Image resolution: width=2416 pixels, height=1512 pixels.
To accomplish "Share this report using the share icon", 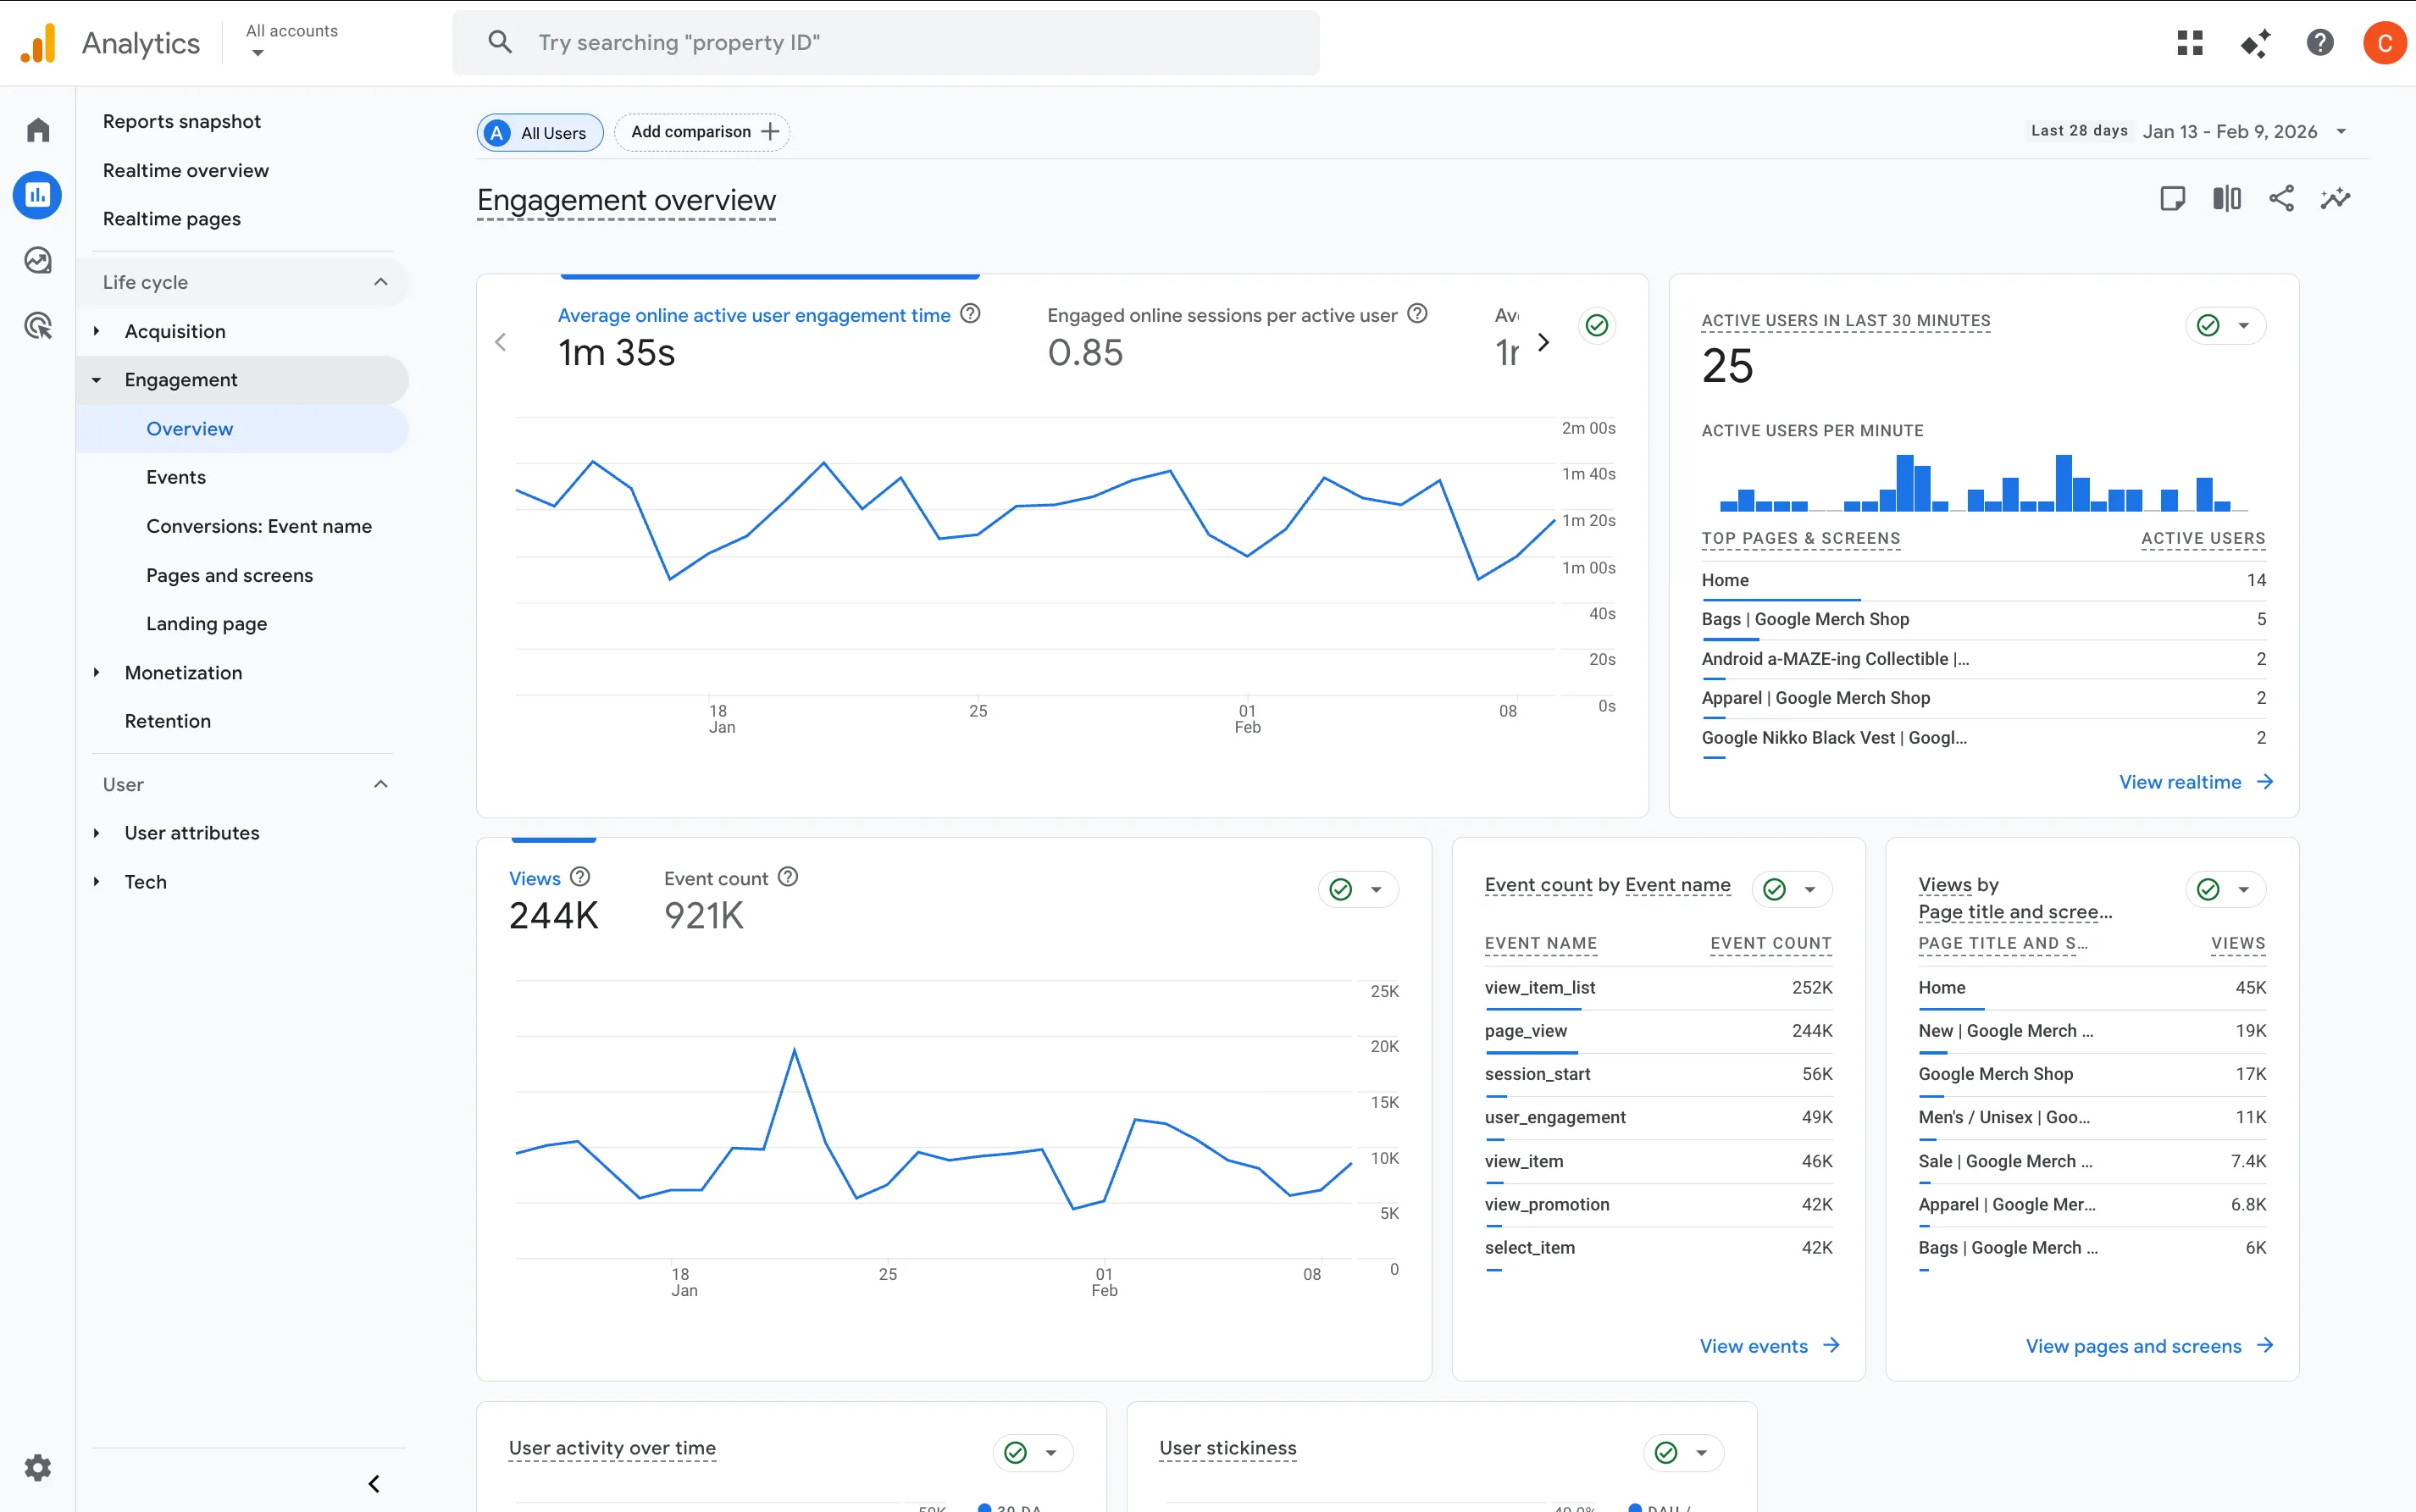I will [2281, 197].
